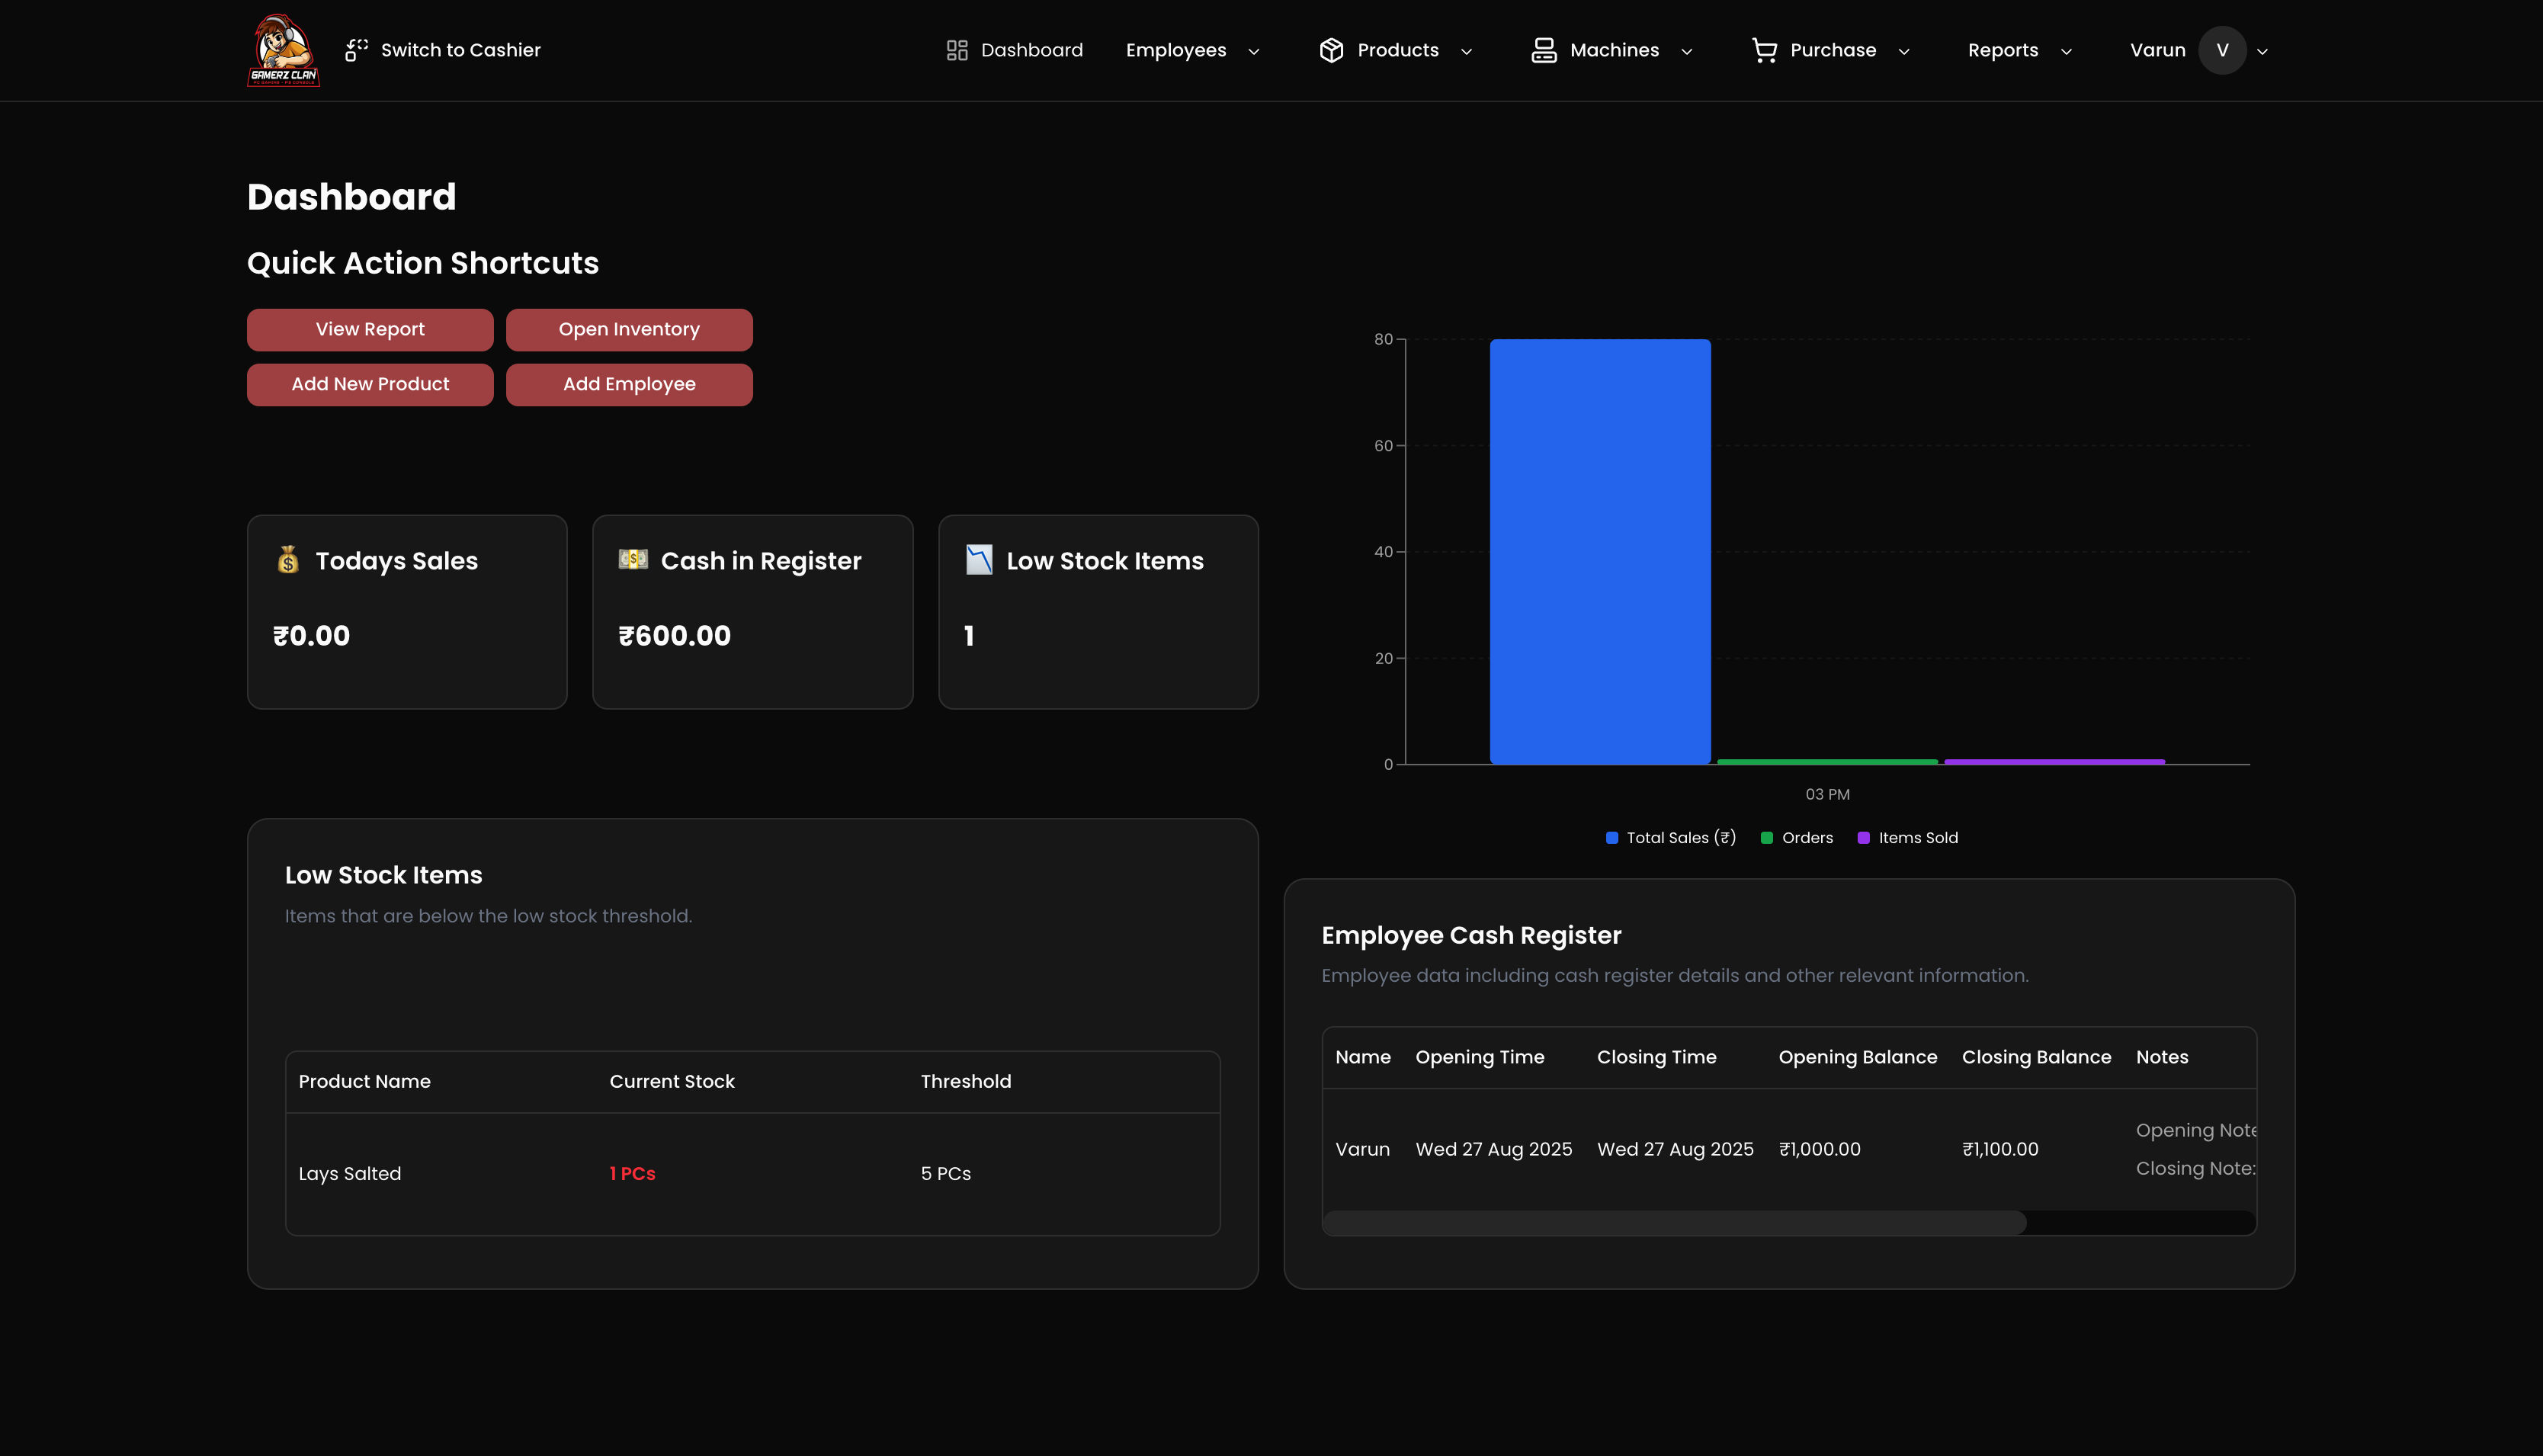The width and height of the screenshot is (2543, 1456).
Task: Open the Machines menu
Action: pyautogui.click(x=1614, y=50)
